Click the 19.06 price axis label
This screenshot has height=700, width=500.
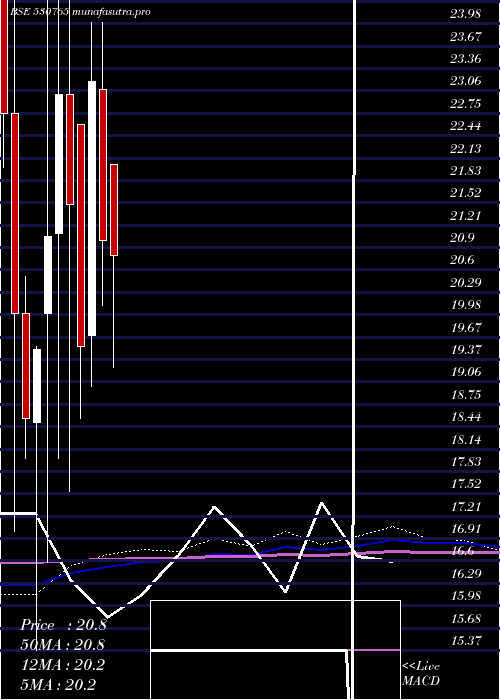[465, 372]
